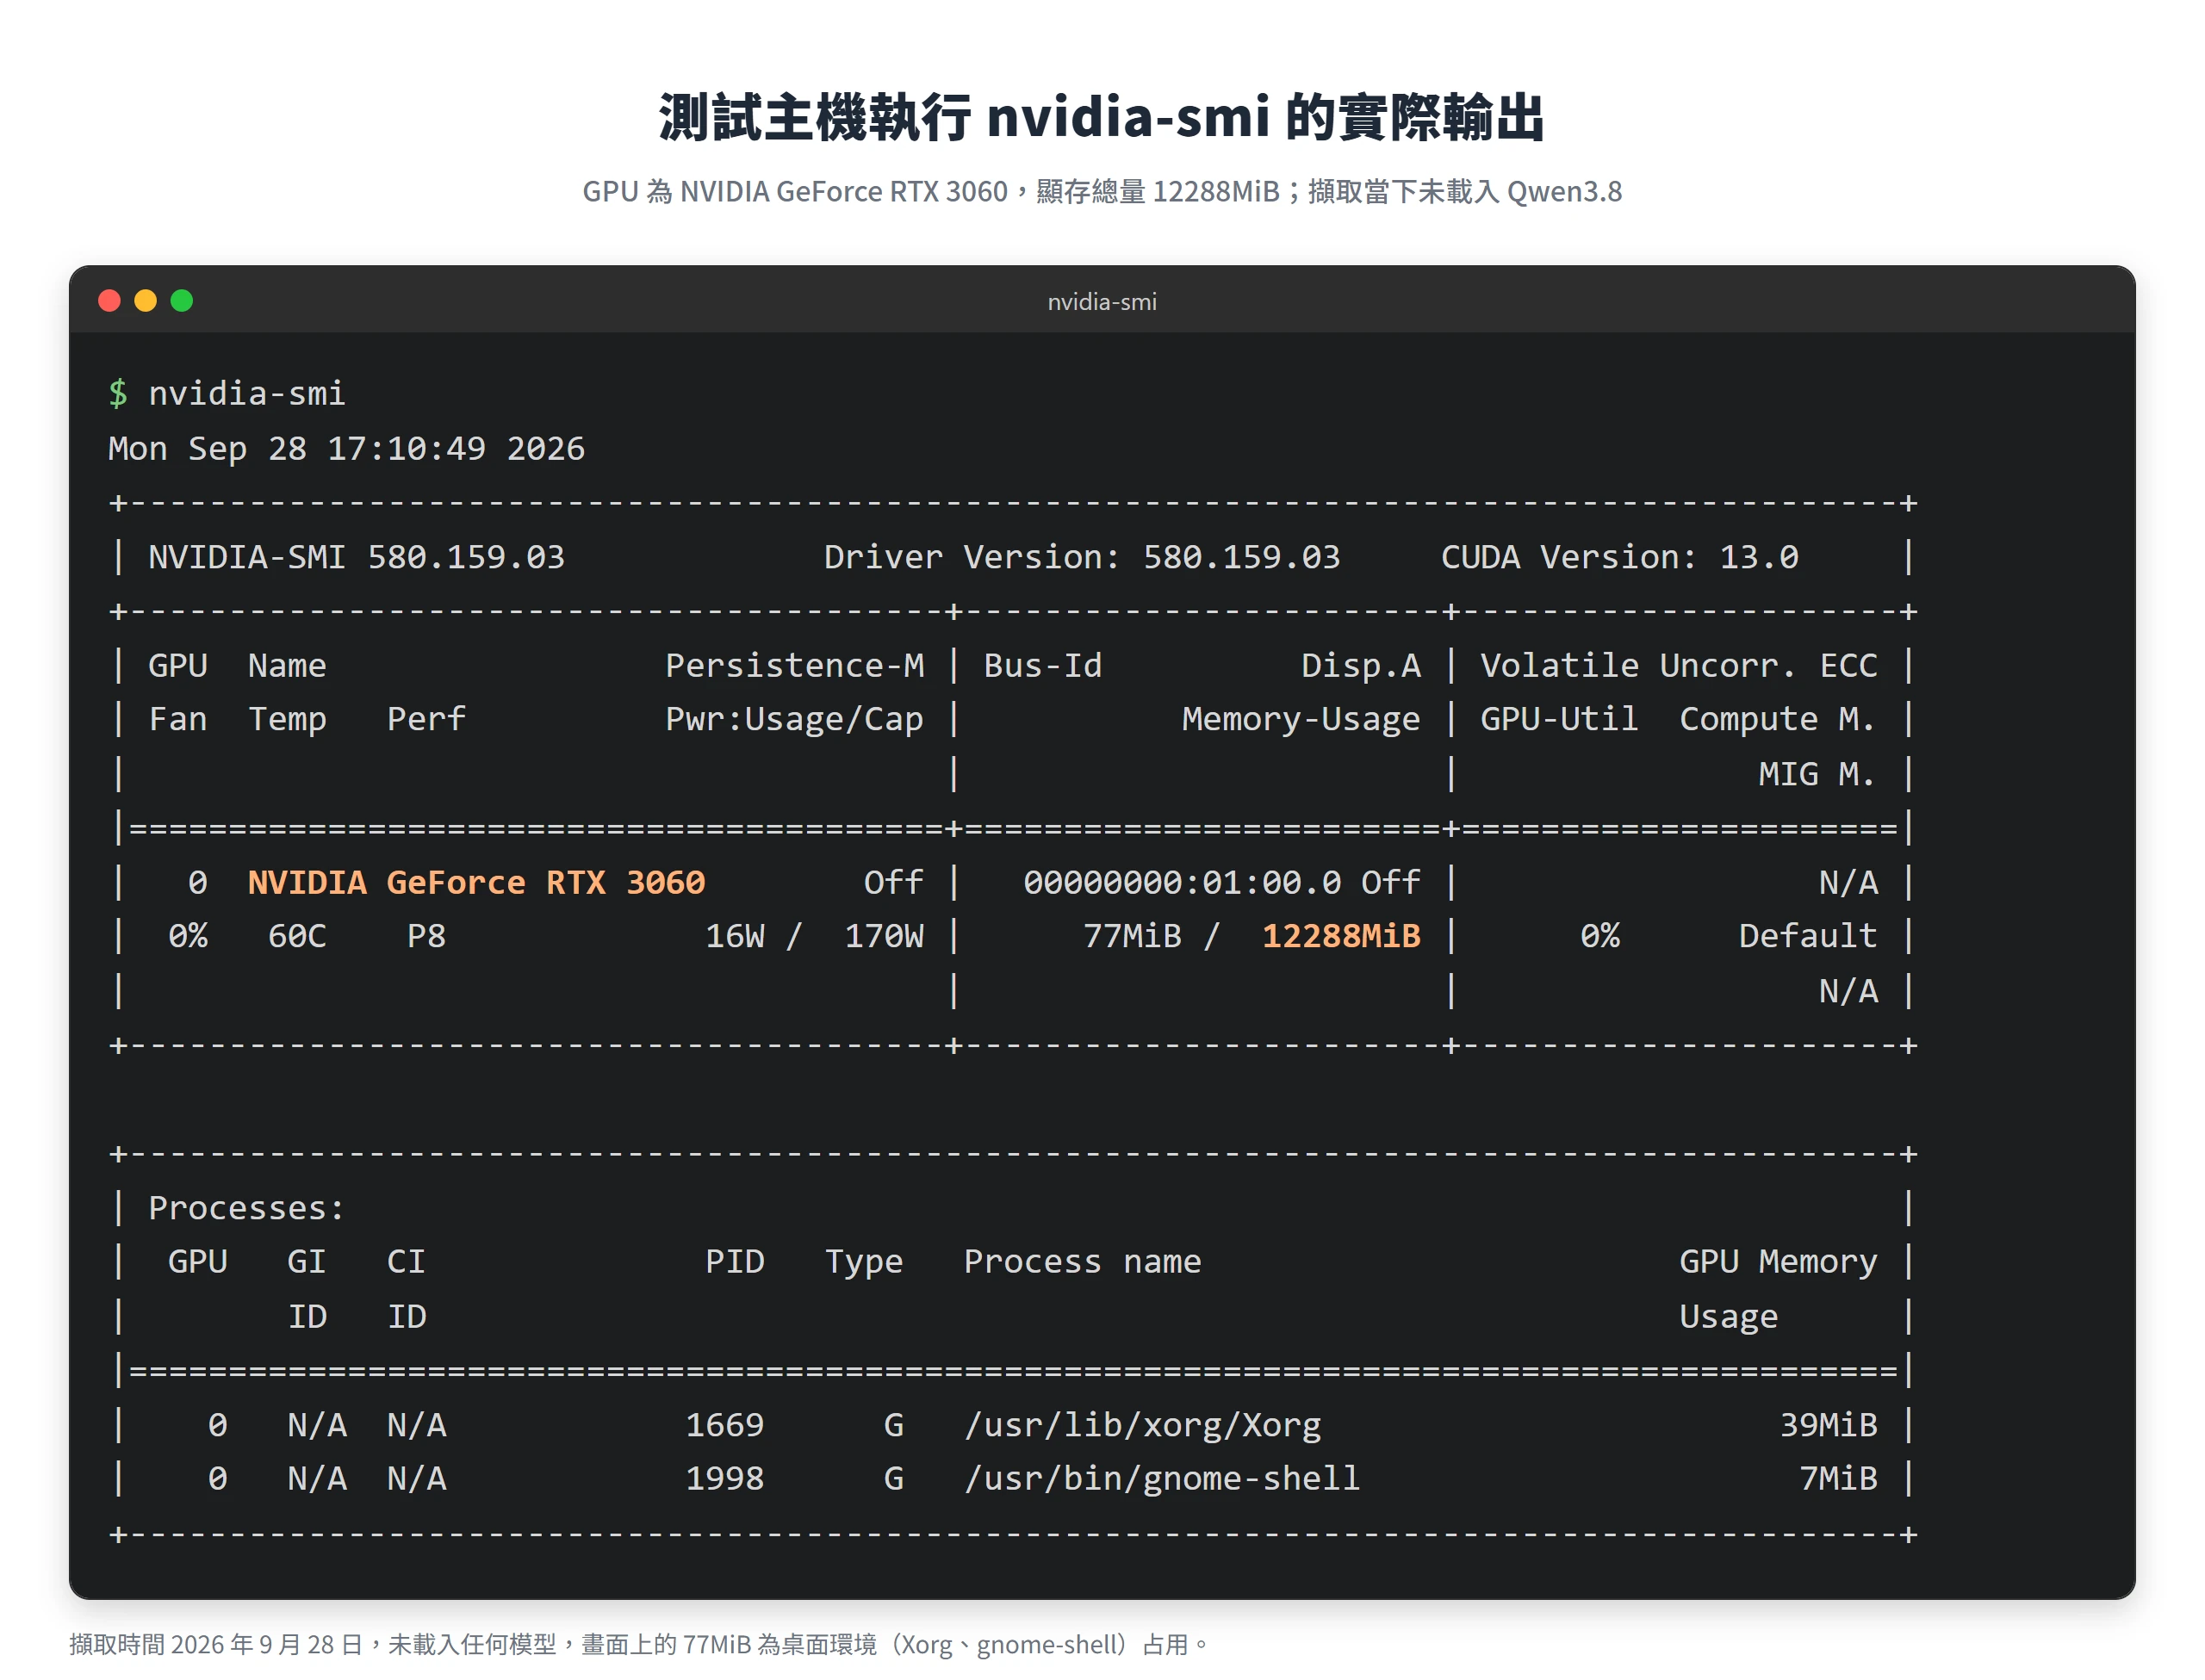The image size is (2205, 1680).
Task: Click the yellow minimize window button
Action: [x=146, y=301]
